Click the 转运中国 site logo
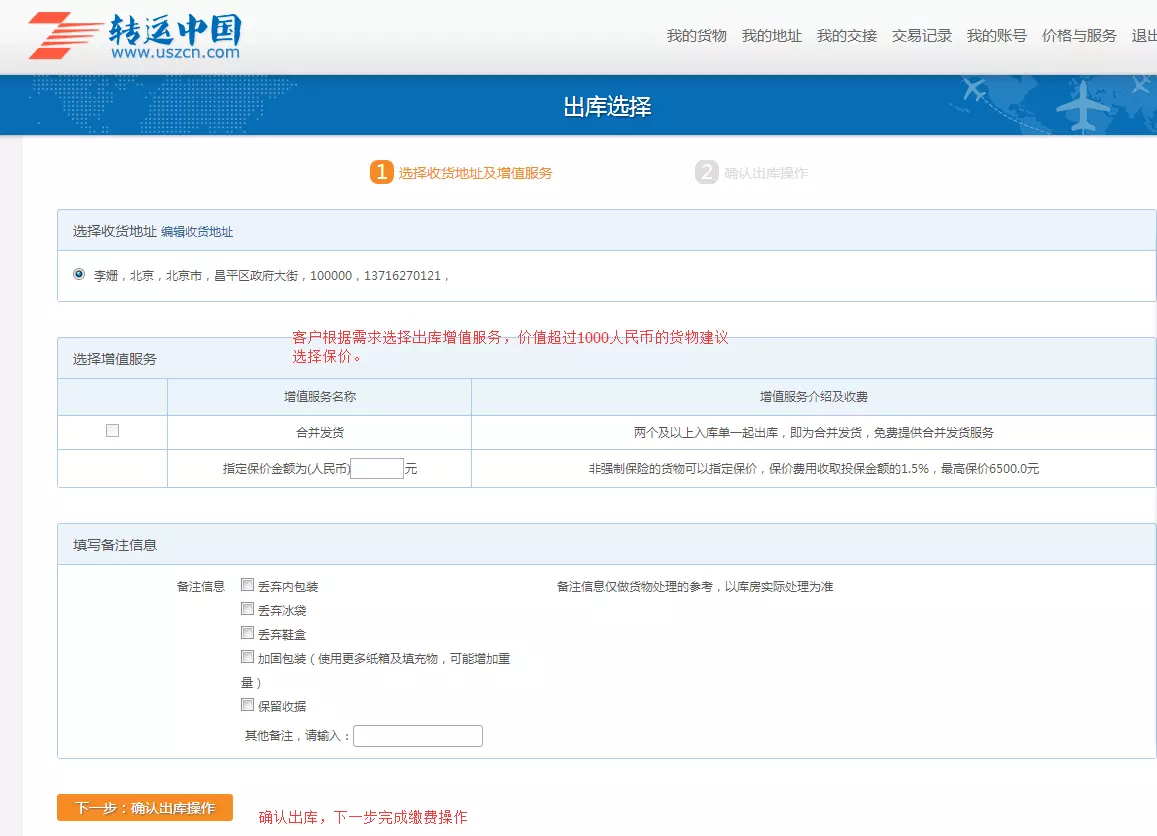Screen dimensions: 1157x836 tap(135, 35)
